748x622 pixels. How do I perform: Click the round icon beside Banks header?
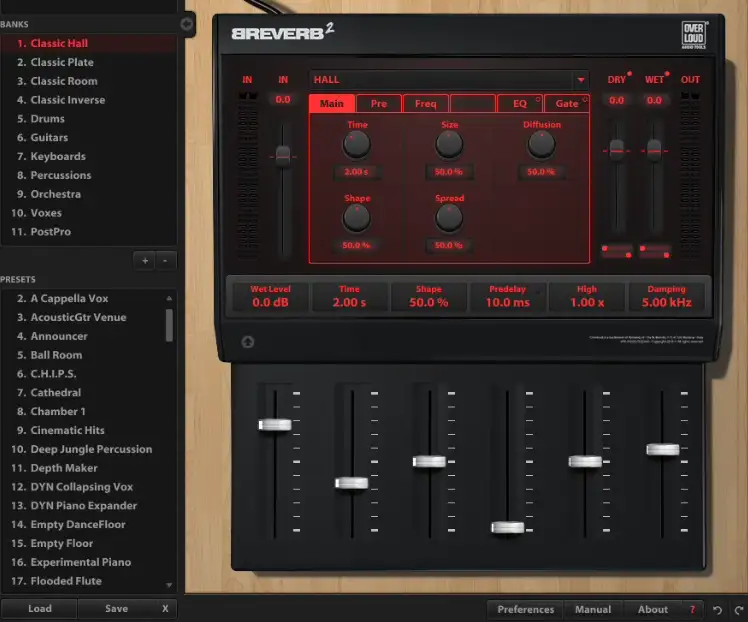[x=187, y=23]
